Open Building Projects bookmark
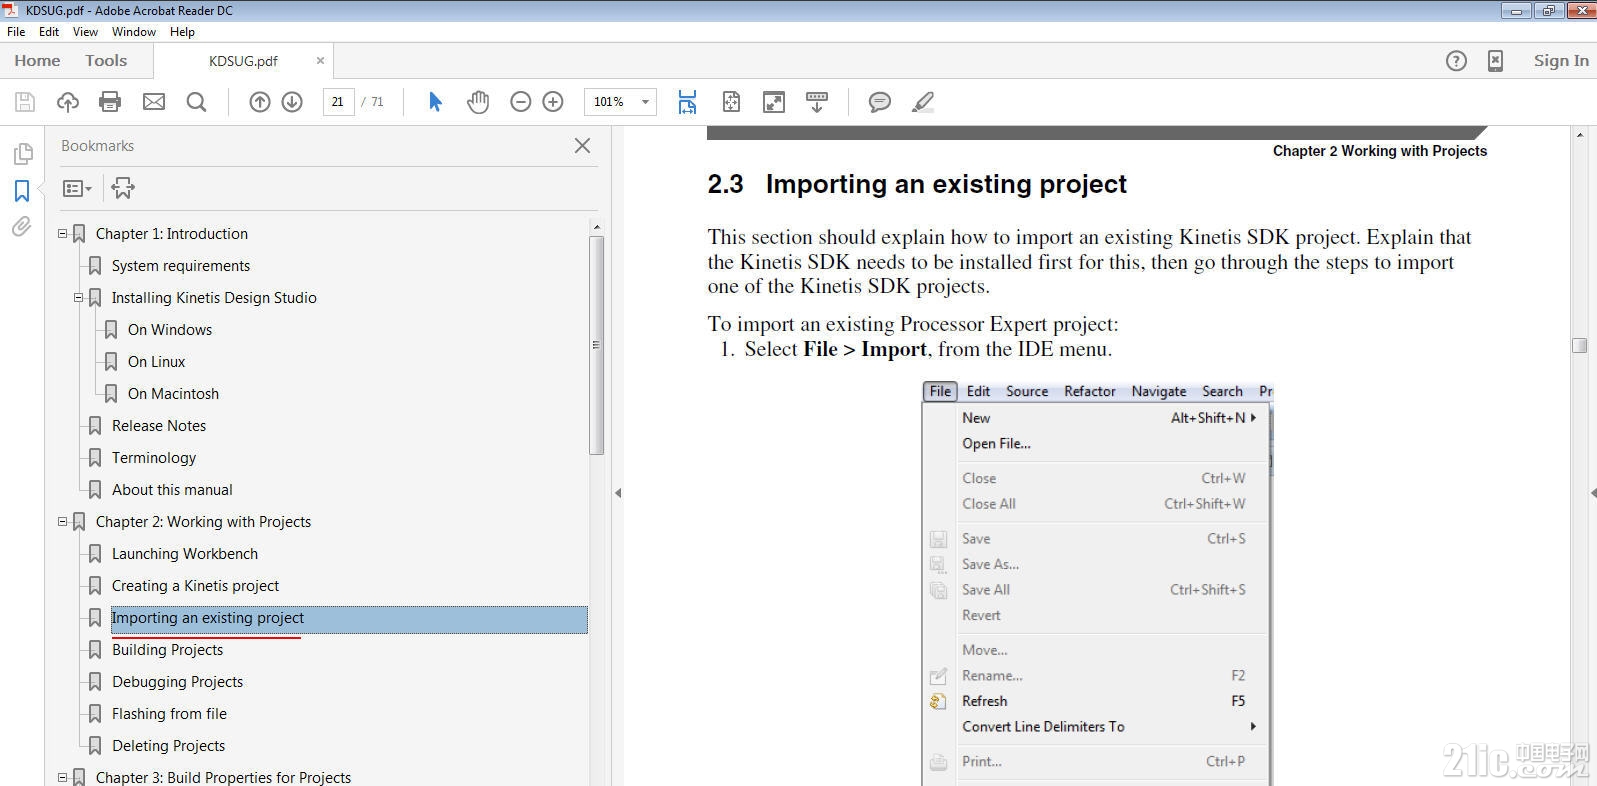The height and width of the screenshot is (786, 1597). [x=167, y=650]
